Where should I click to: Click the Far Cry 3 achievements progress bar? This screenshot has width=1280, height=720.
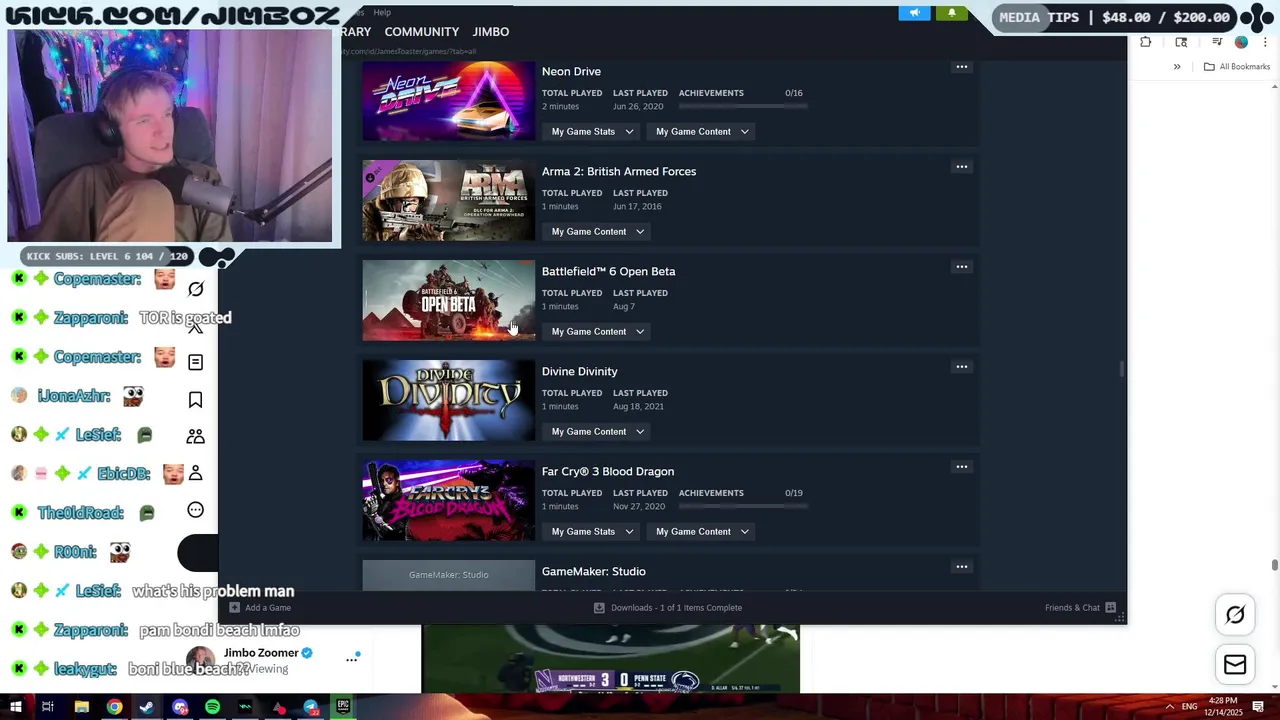(743, 506)
